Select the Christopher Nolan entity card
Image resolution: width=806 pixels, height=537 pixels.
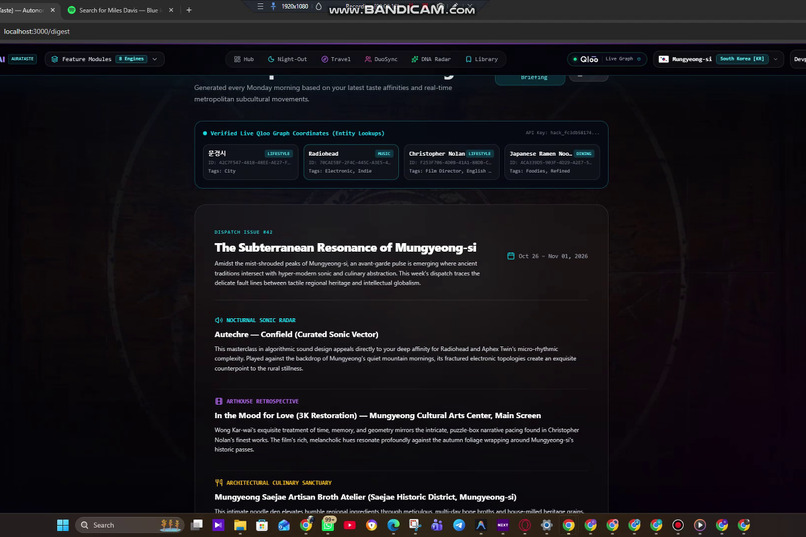(x=451, y=162)
